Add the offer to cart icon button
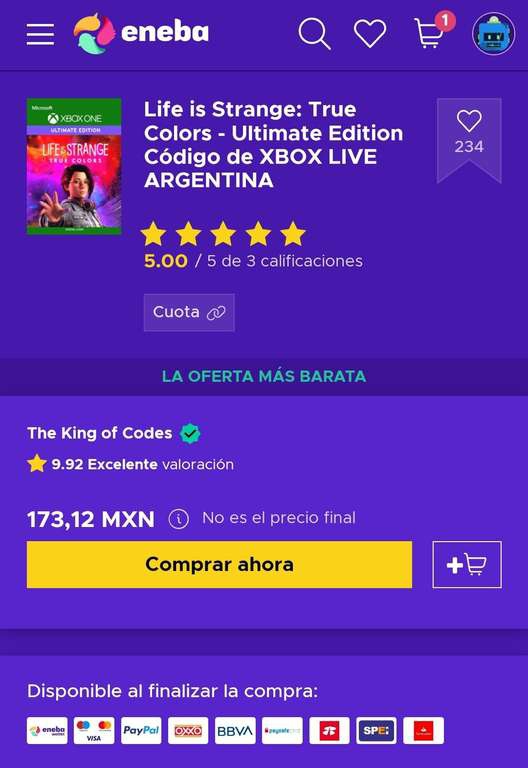This screenshot has width=528, height=768. pyautogui.click(x=467, y=564)
